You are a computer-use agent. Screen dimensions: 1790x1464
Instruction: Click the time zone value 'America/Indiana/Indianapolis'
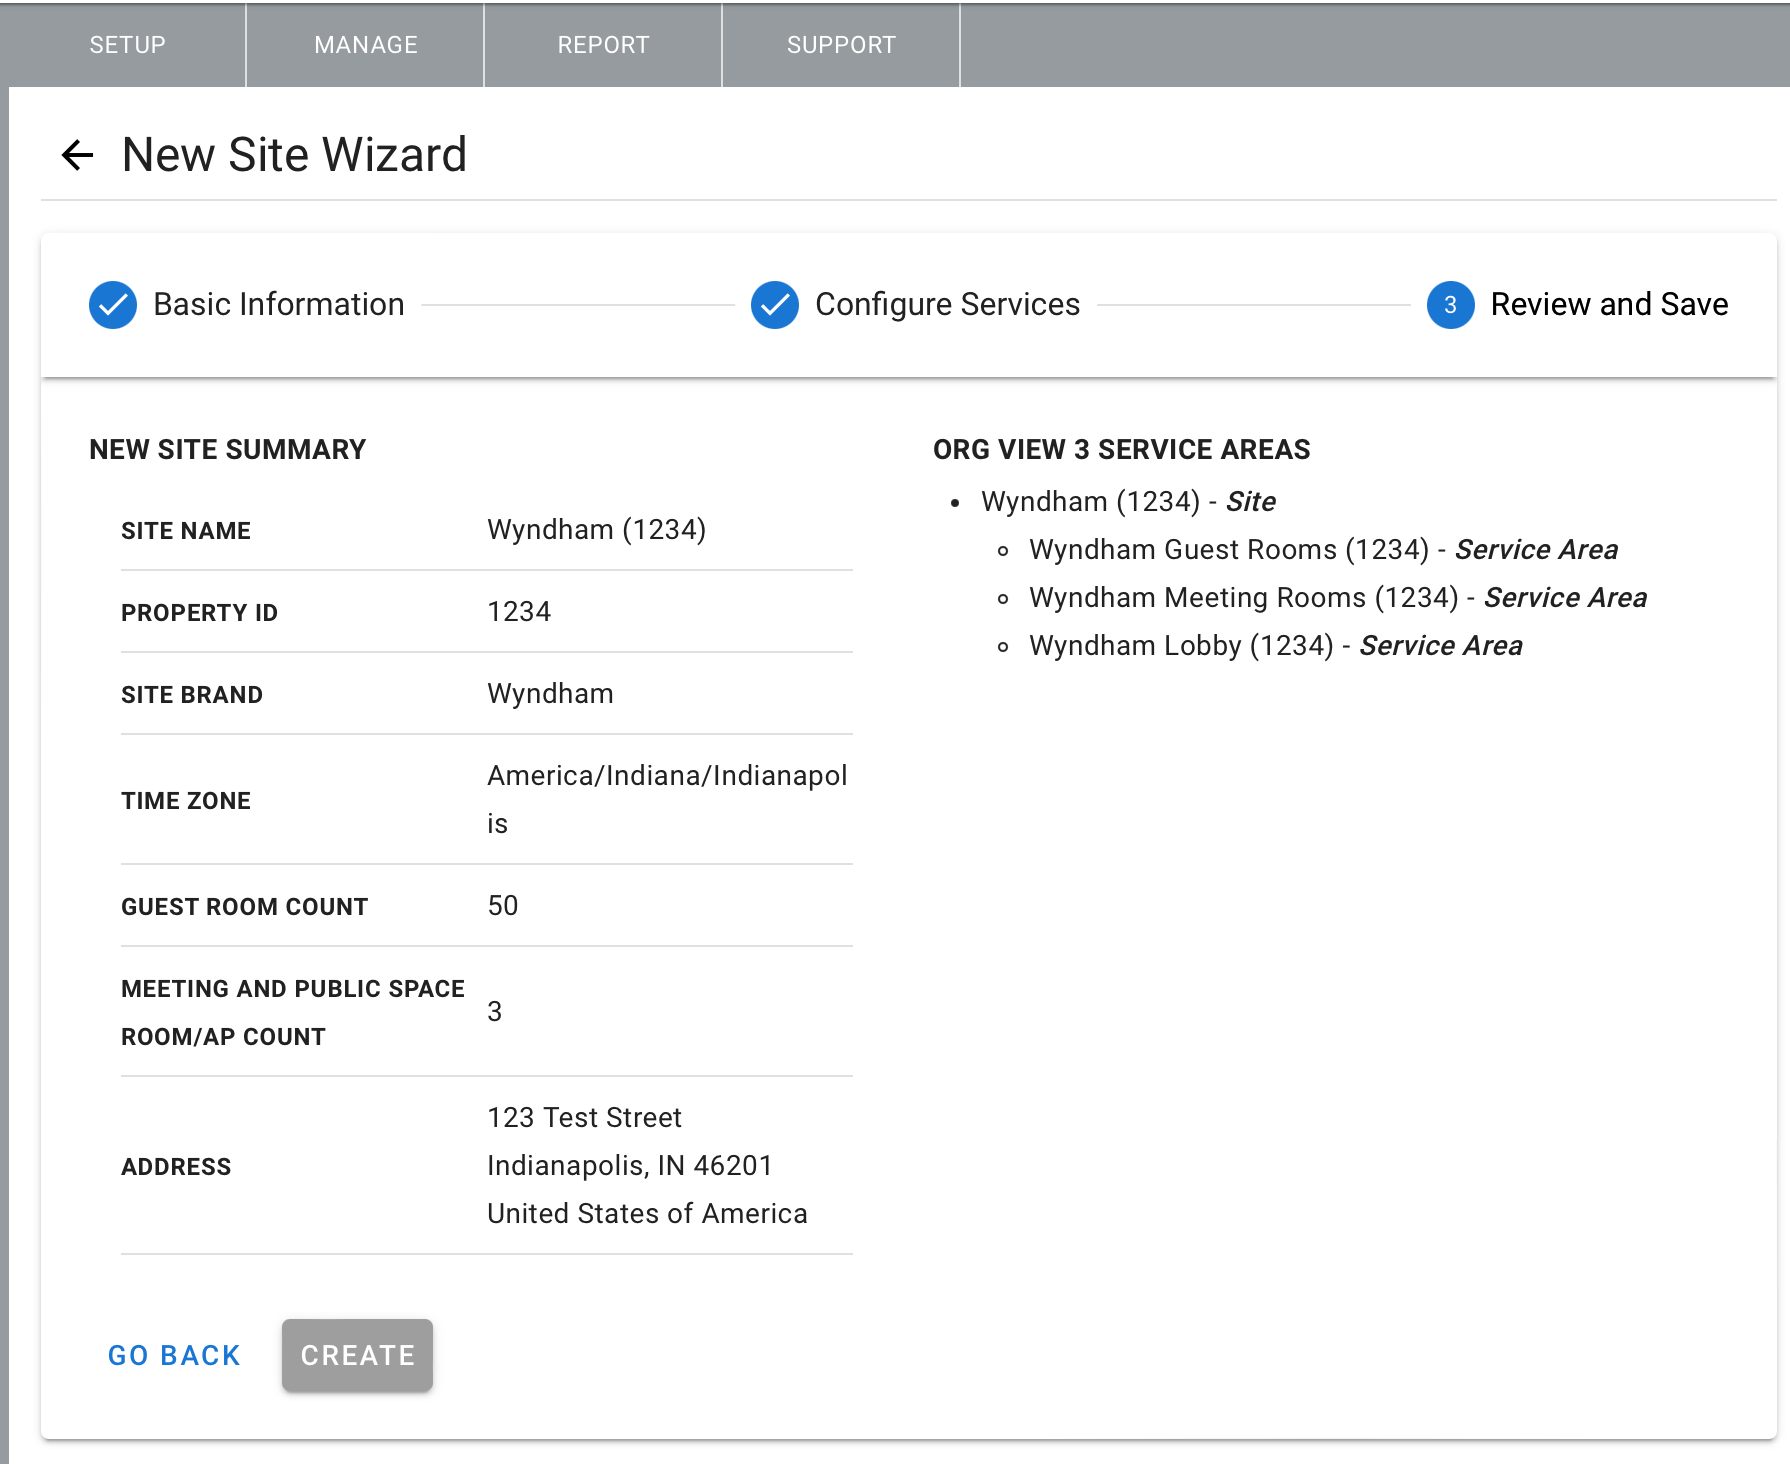point(667,799)
